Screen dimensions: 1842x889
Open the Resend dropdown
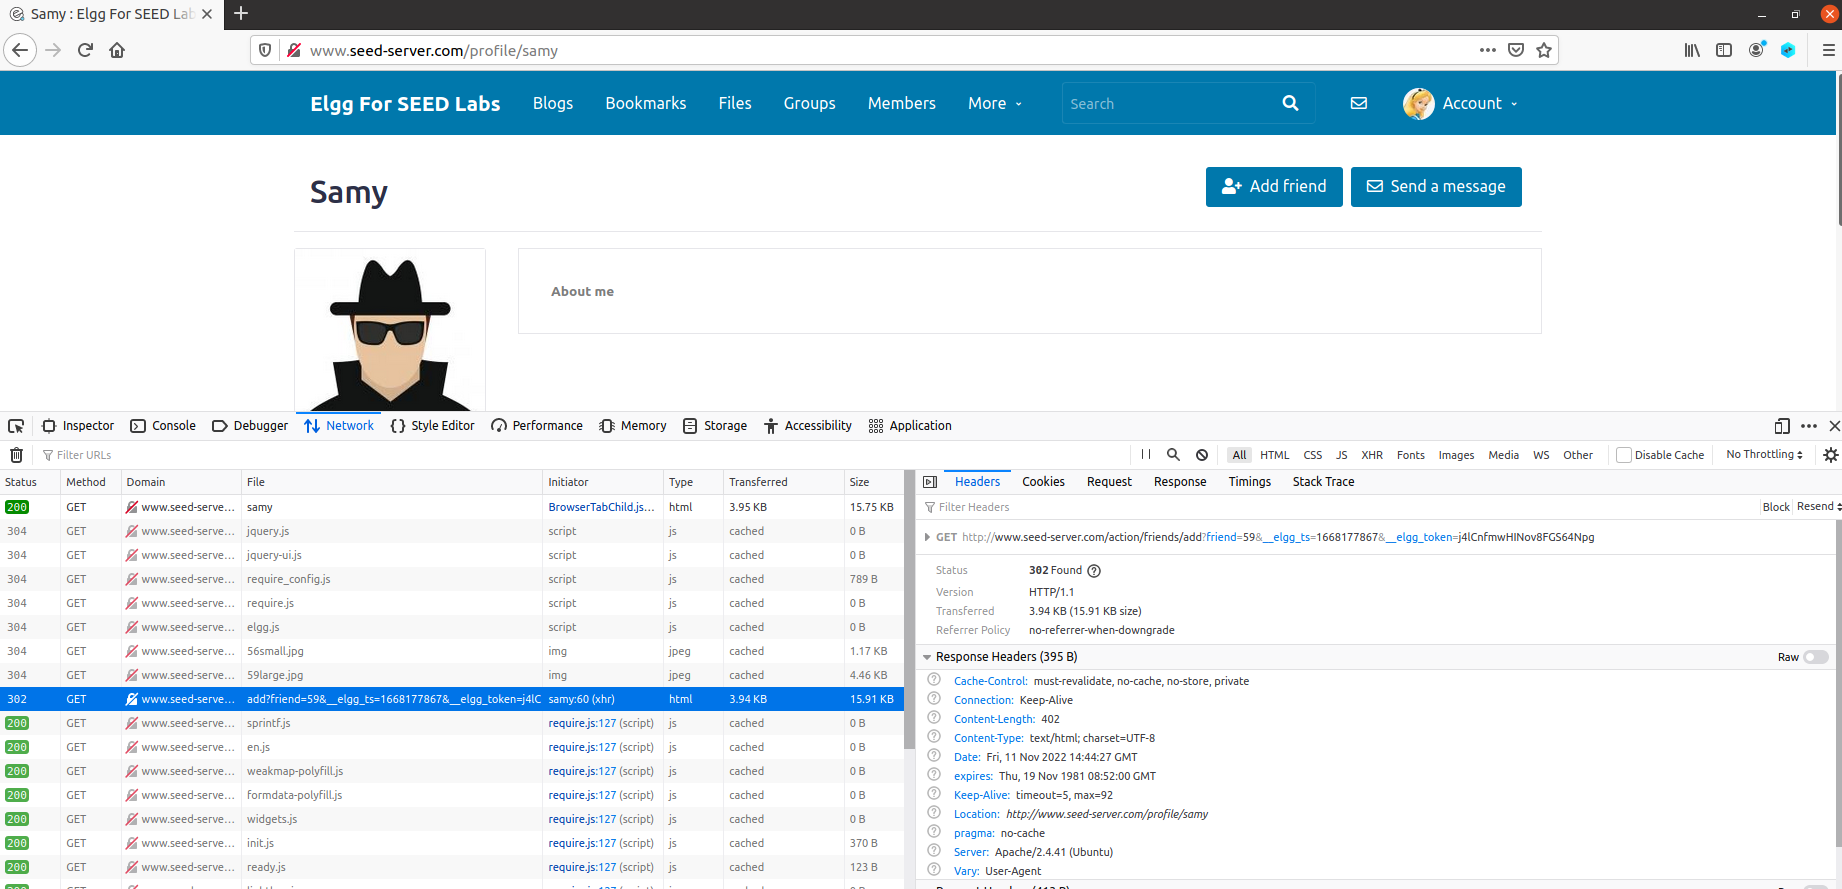tap(1818, 507)
